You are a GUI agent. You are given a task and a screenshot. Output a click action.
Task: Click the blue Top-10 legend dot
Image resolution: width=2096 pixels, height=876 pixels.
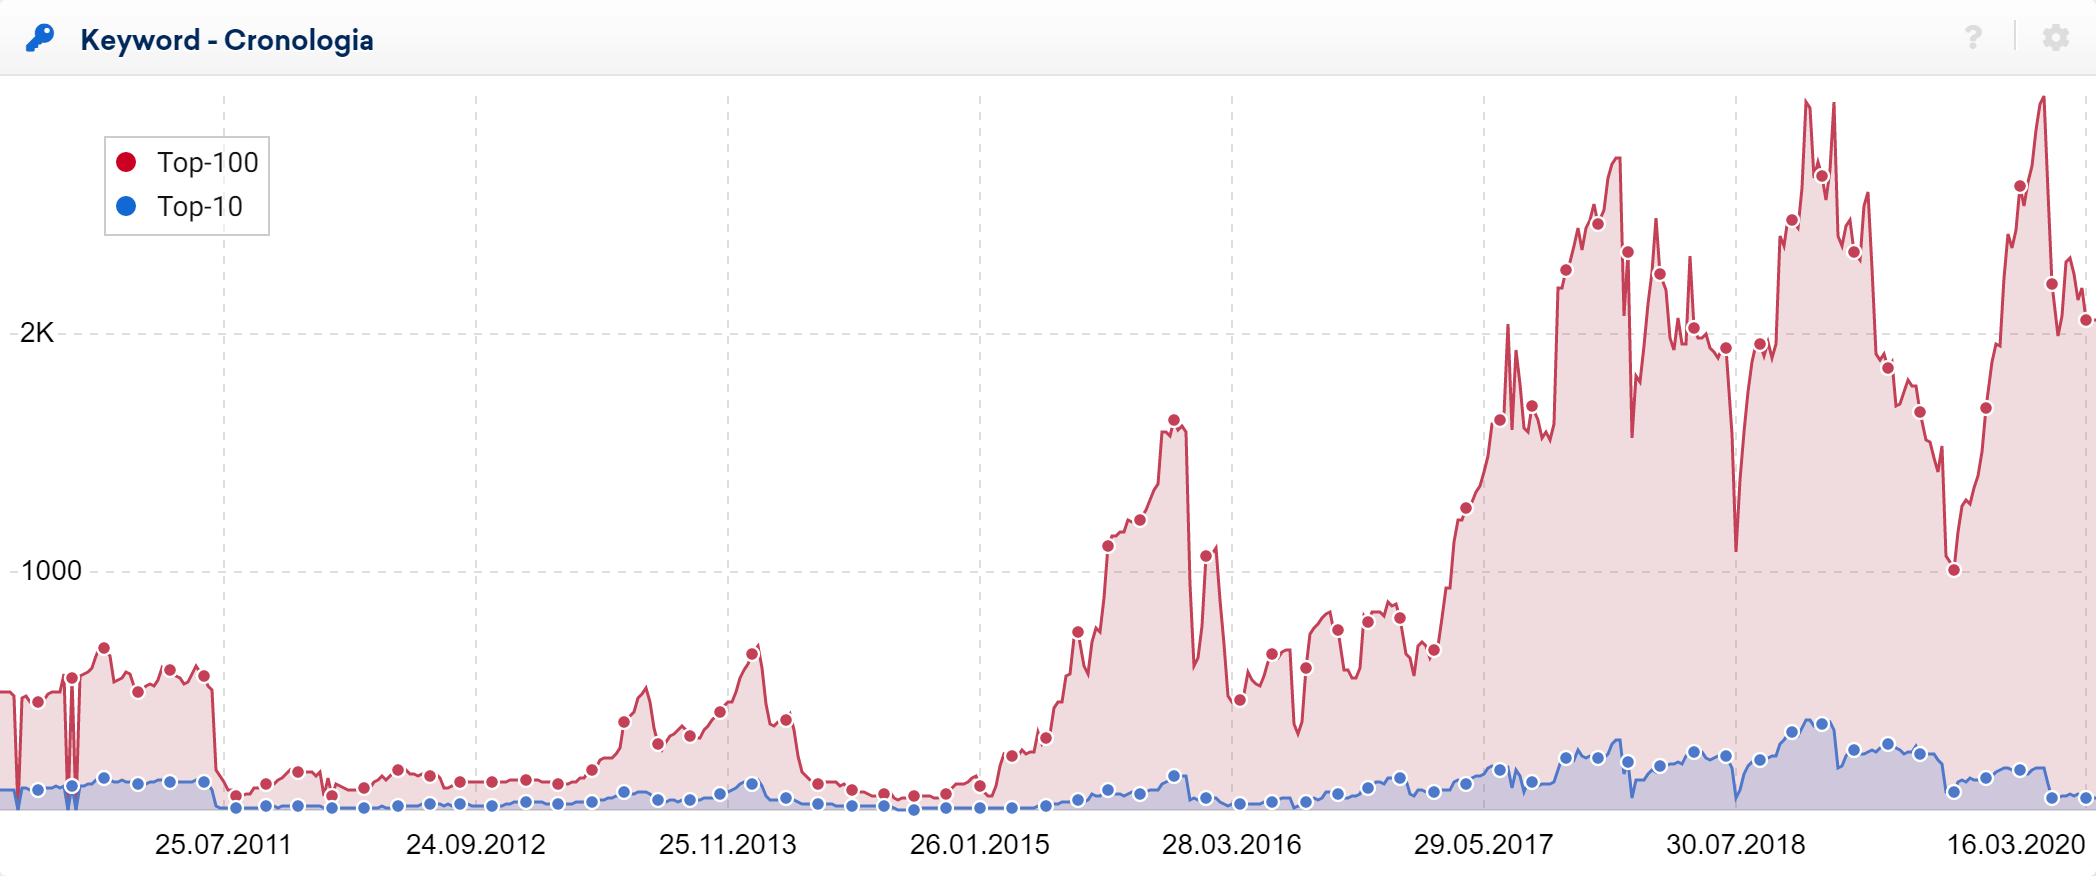[126, 206]
